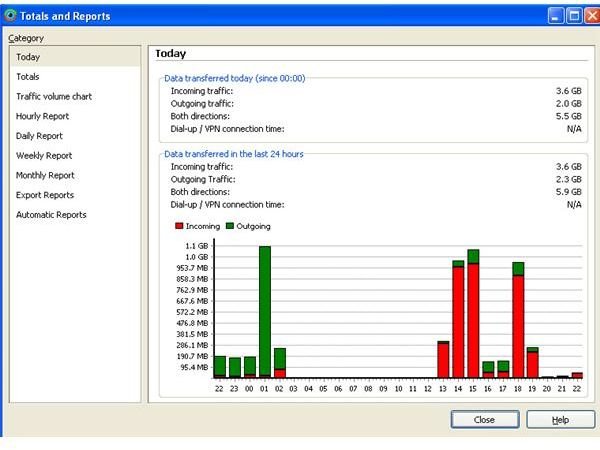The width and height of the screenshot is (600, 450).
Task: Click the red Incoming legend swatch
Action: click(179, 226)
